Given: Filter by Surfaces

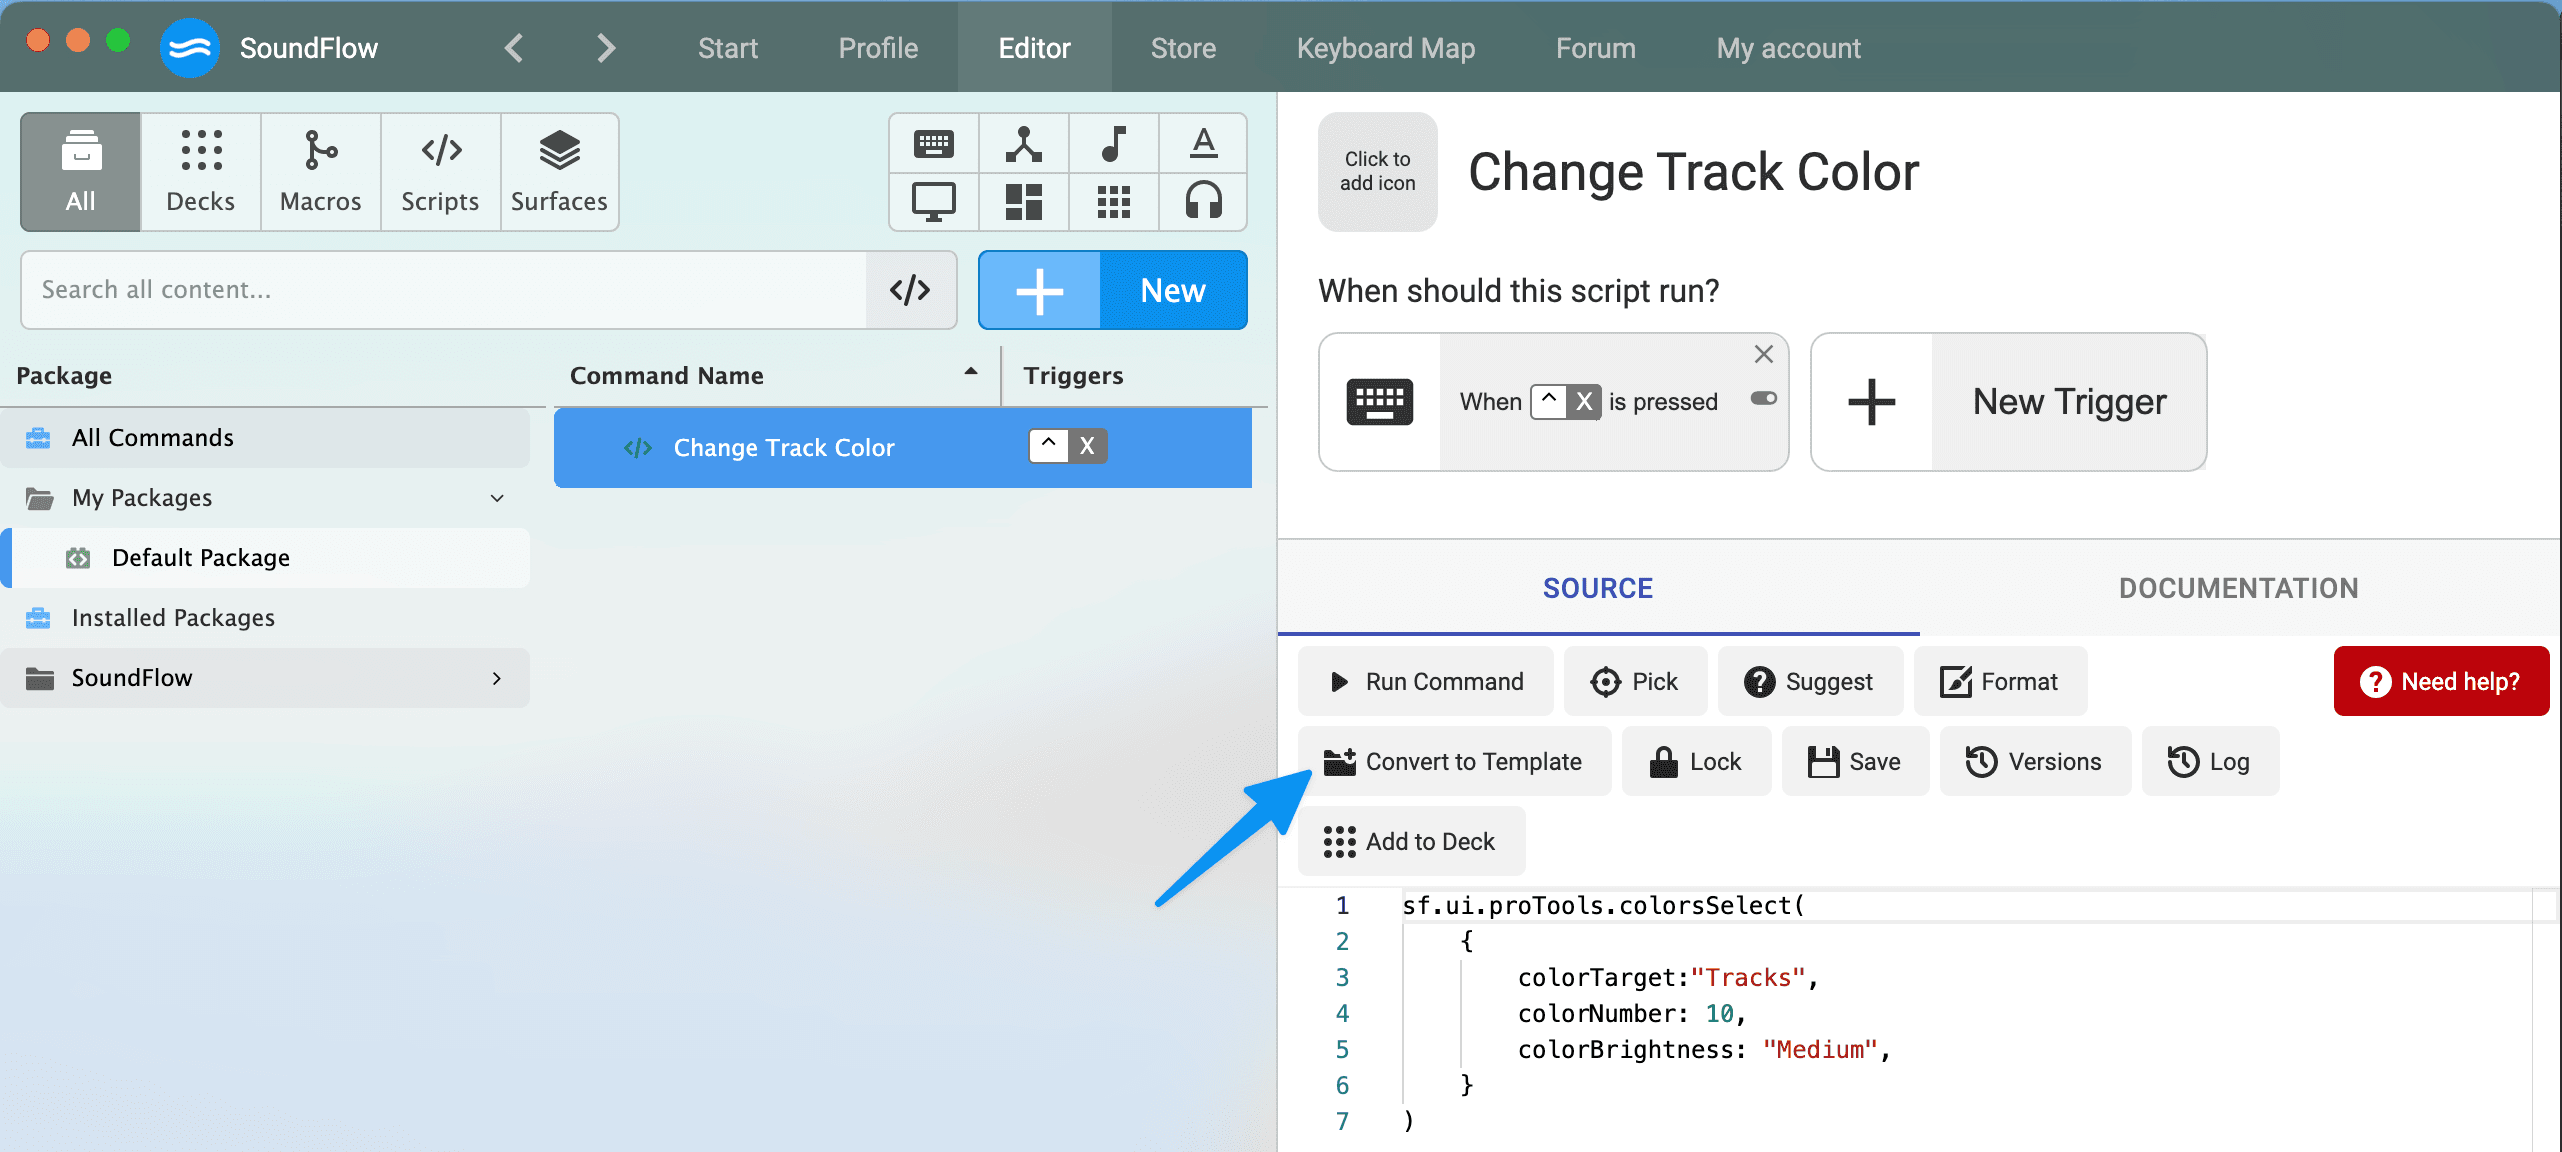Looking at the screenshot, I should point(559,172).
